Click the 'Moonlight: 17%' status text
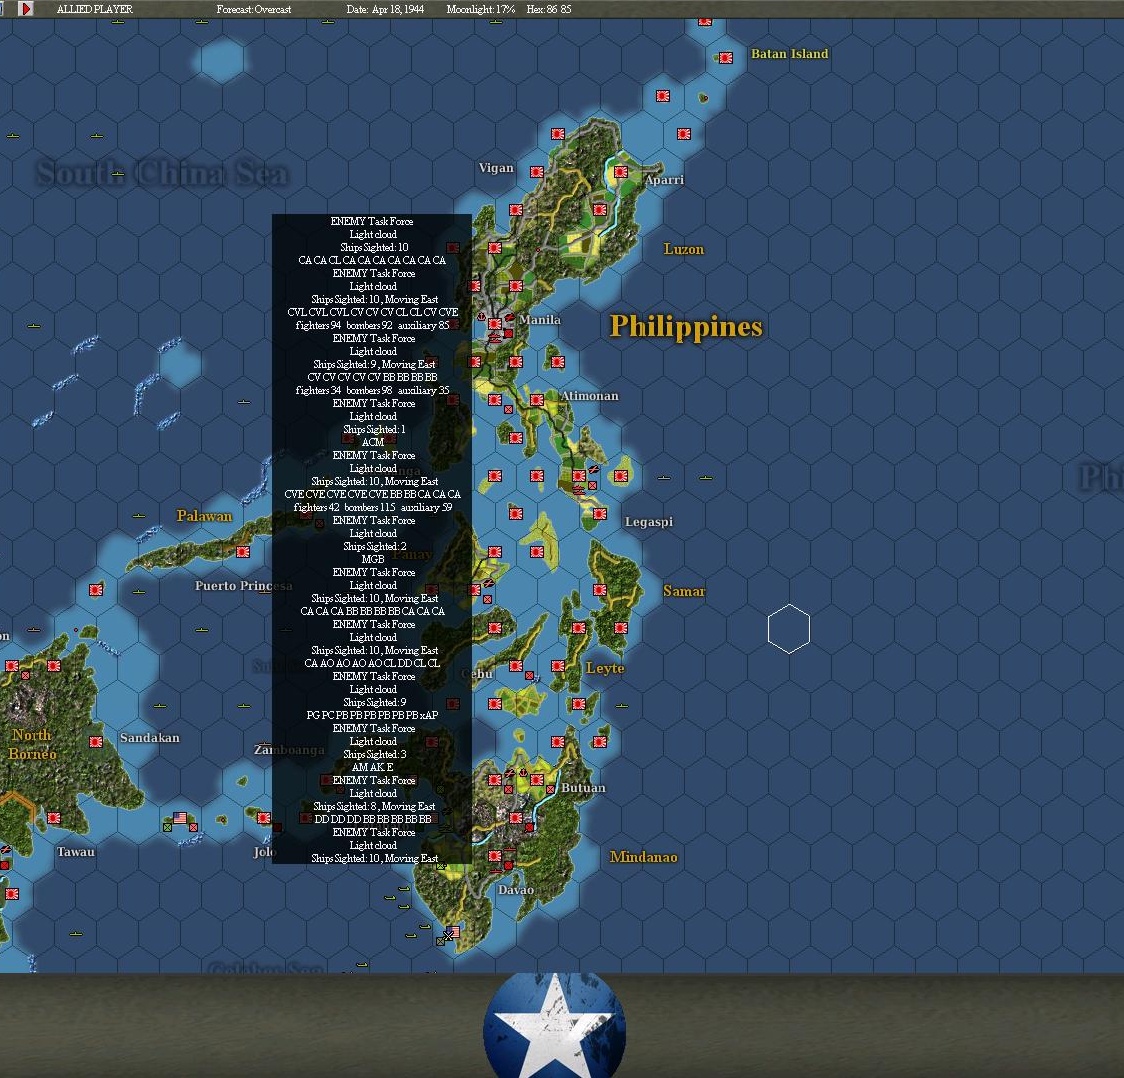This screenshot has height=1078, width=1124. pyautogui.click(x=481, y=9)
